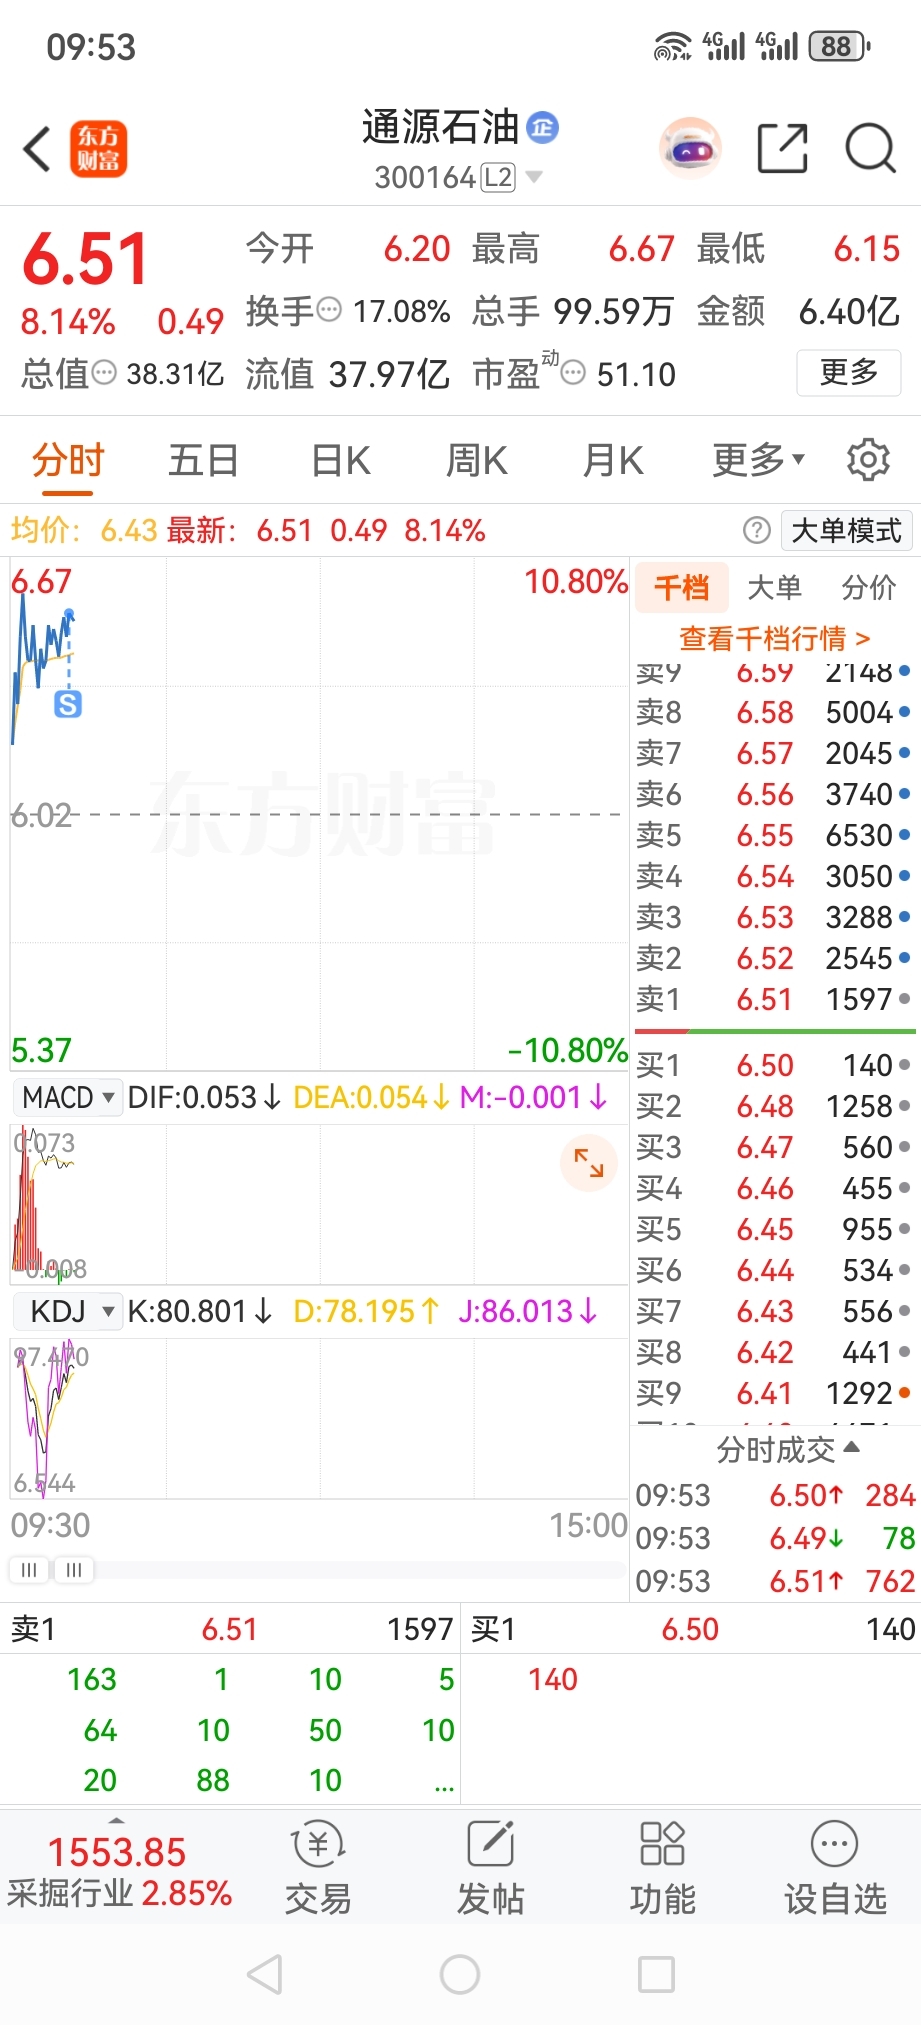Tap the blue dot next to 卖8 order
Viewport: 921px width, 2025px height.
[x=904, y=712]
